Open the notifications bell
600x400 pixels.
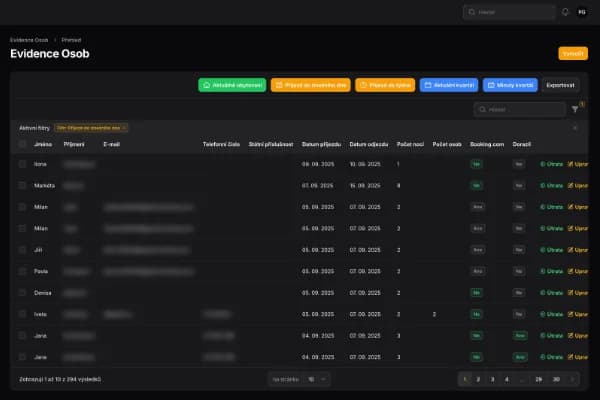click(565, 12)
